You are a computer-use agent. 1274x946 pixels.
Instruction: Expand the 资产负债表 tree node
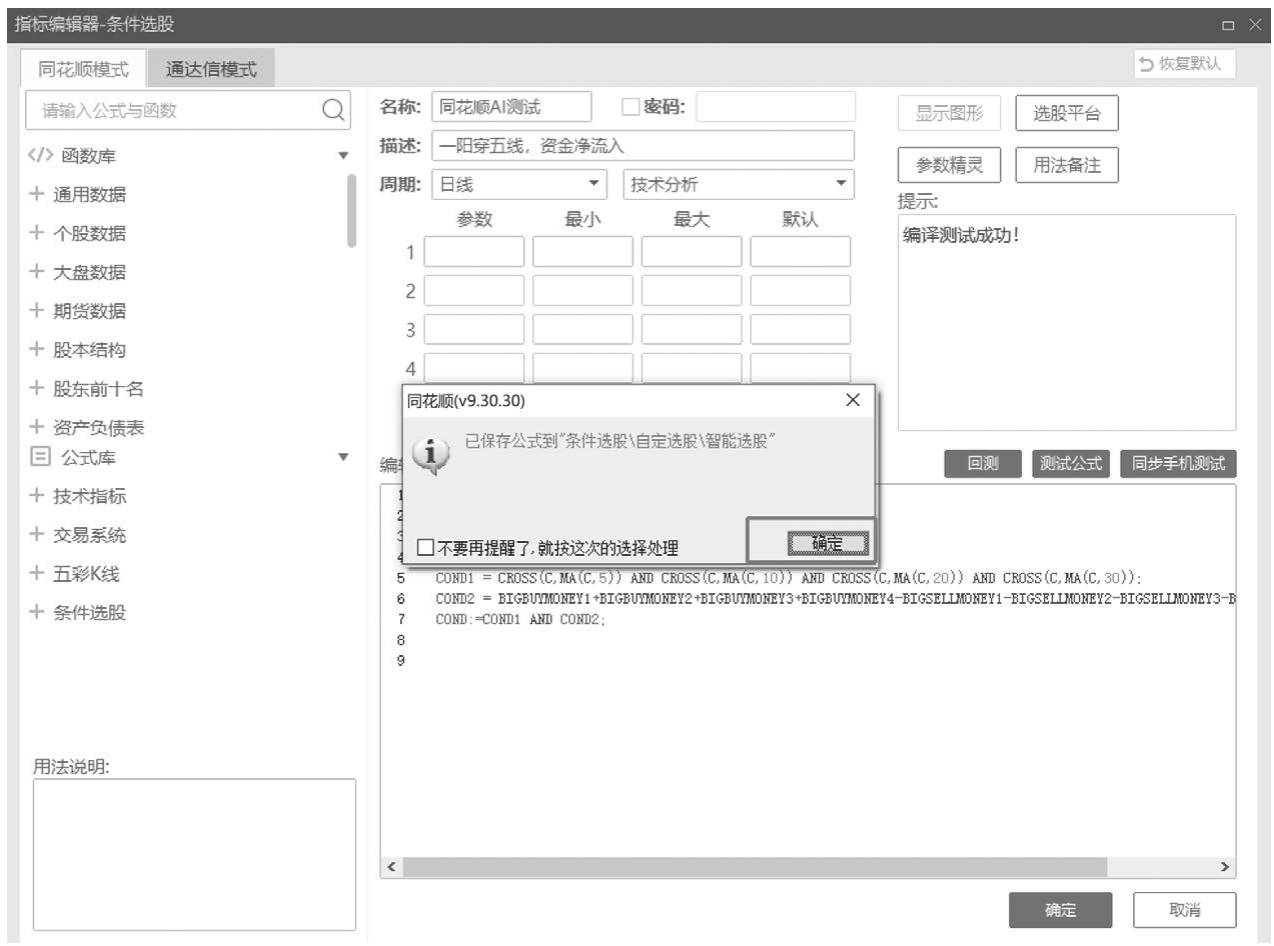click(38, 427)
